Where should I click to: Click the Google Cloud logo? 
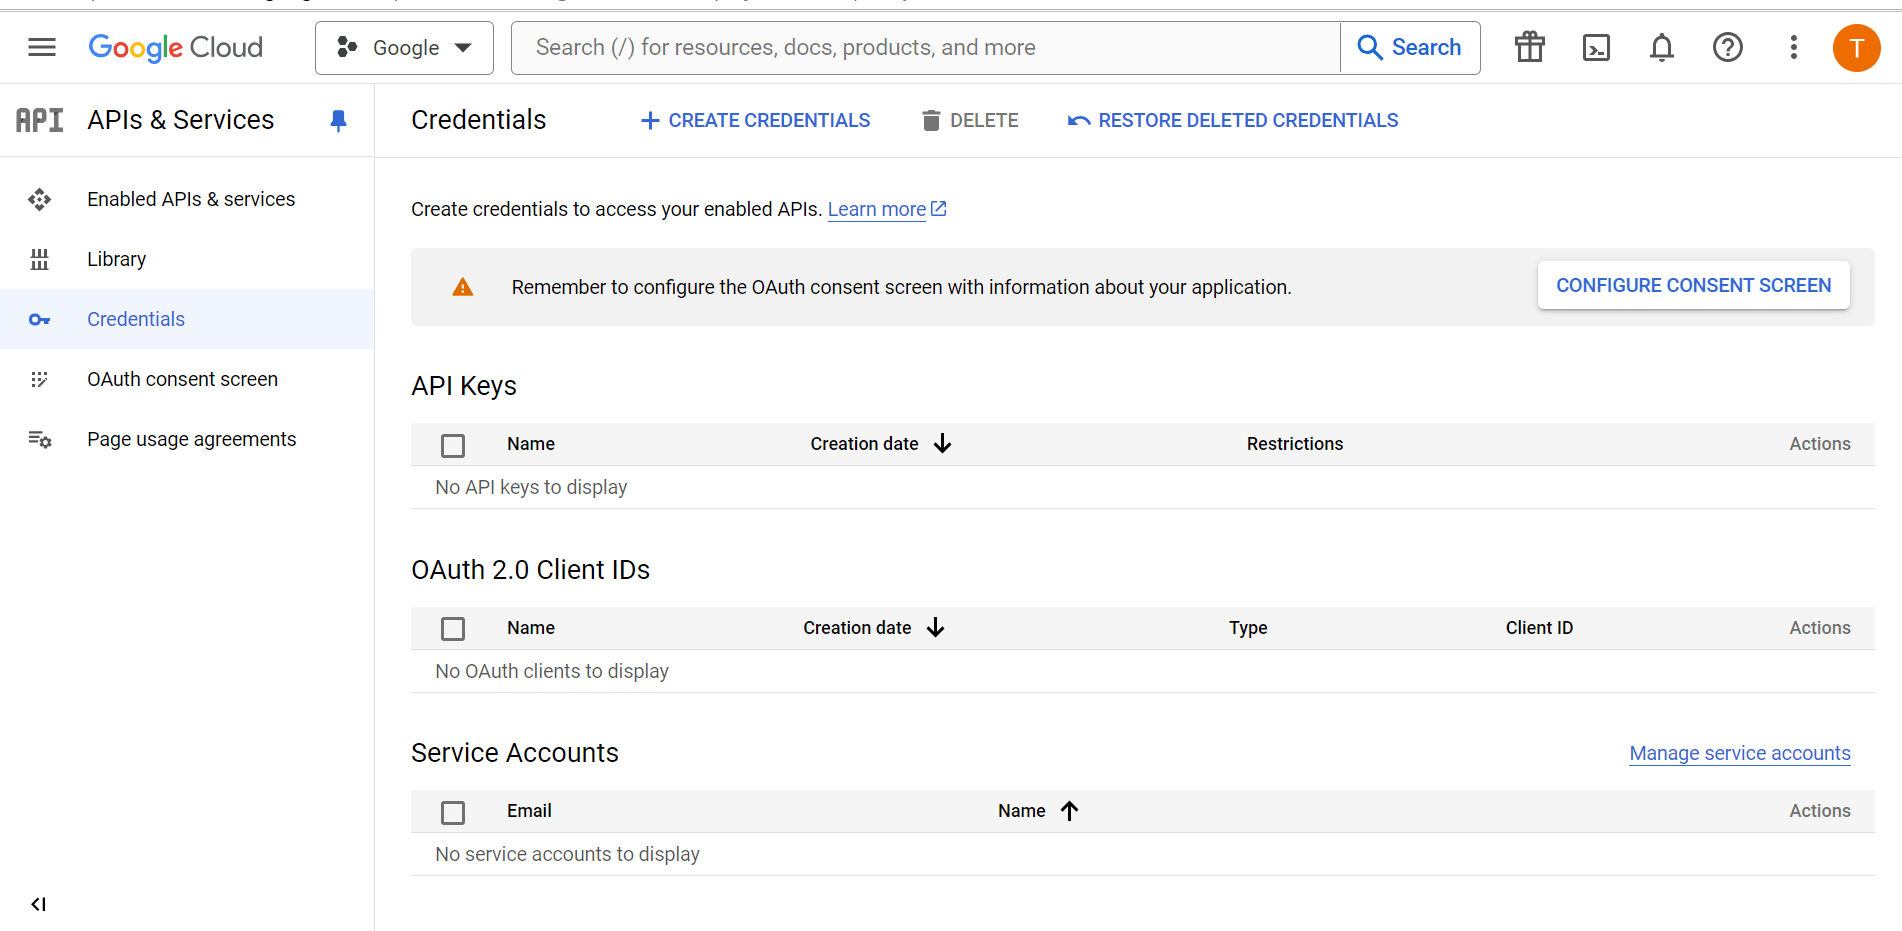pos(175,47)
